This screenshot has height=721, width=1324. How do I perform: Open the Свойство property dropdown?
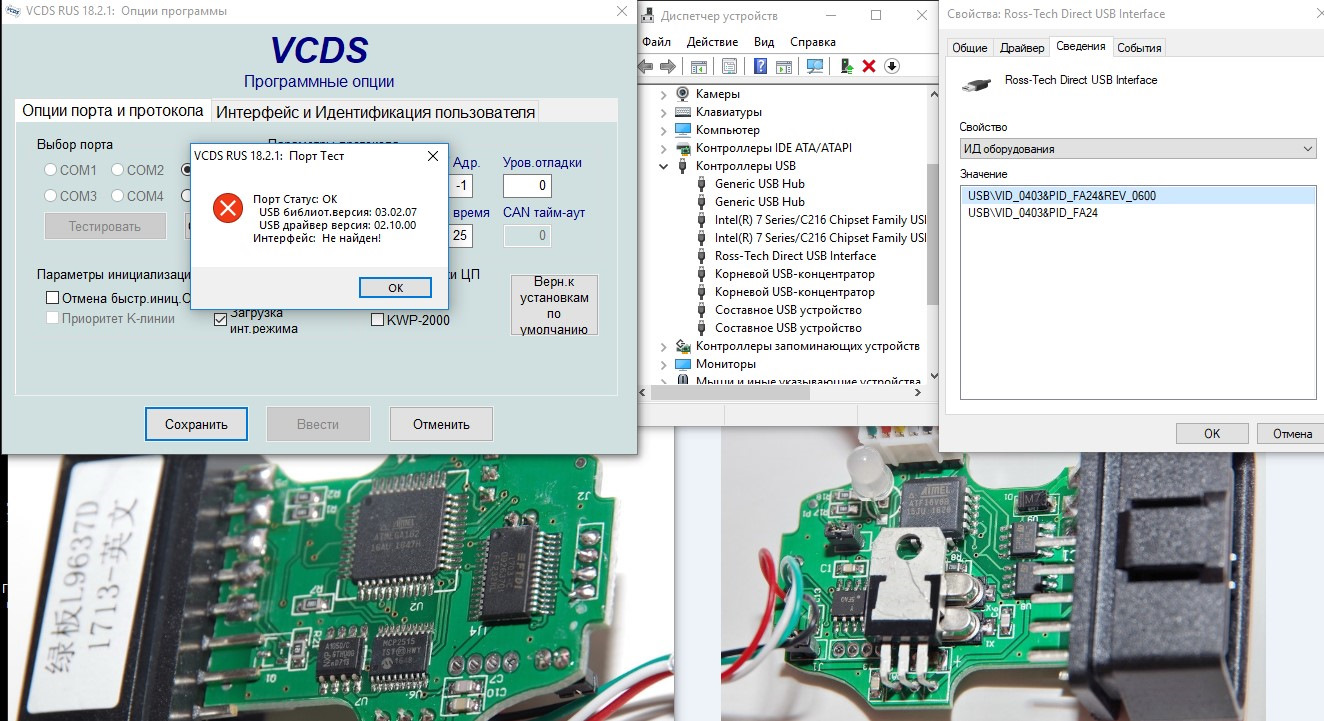(x=1137, y=149)
